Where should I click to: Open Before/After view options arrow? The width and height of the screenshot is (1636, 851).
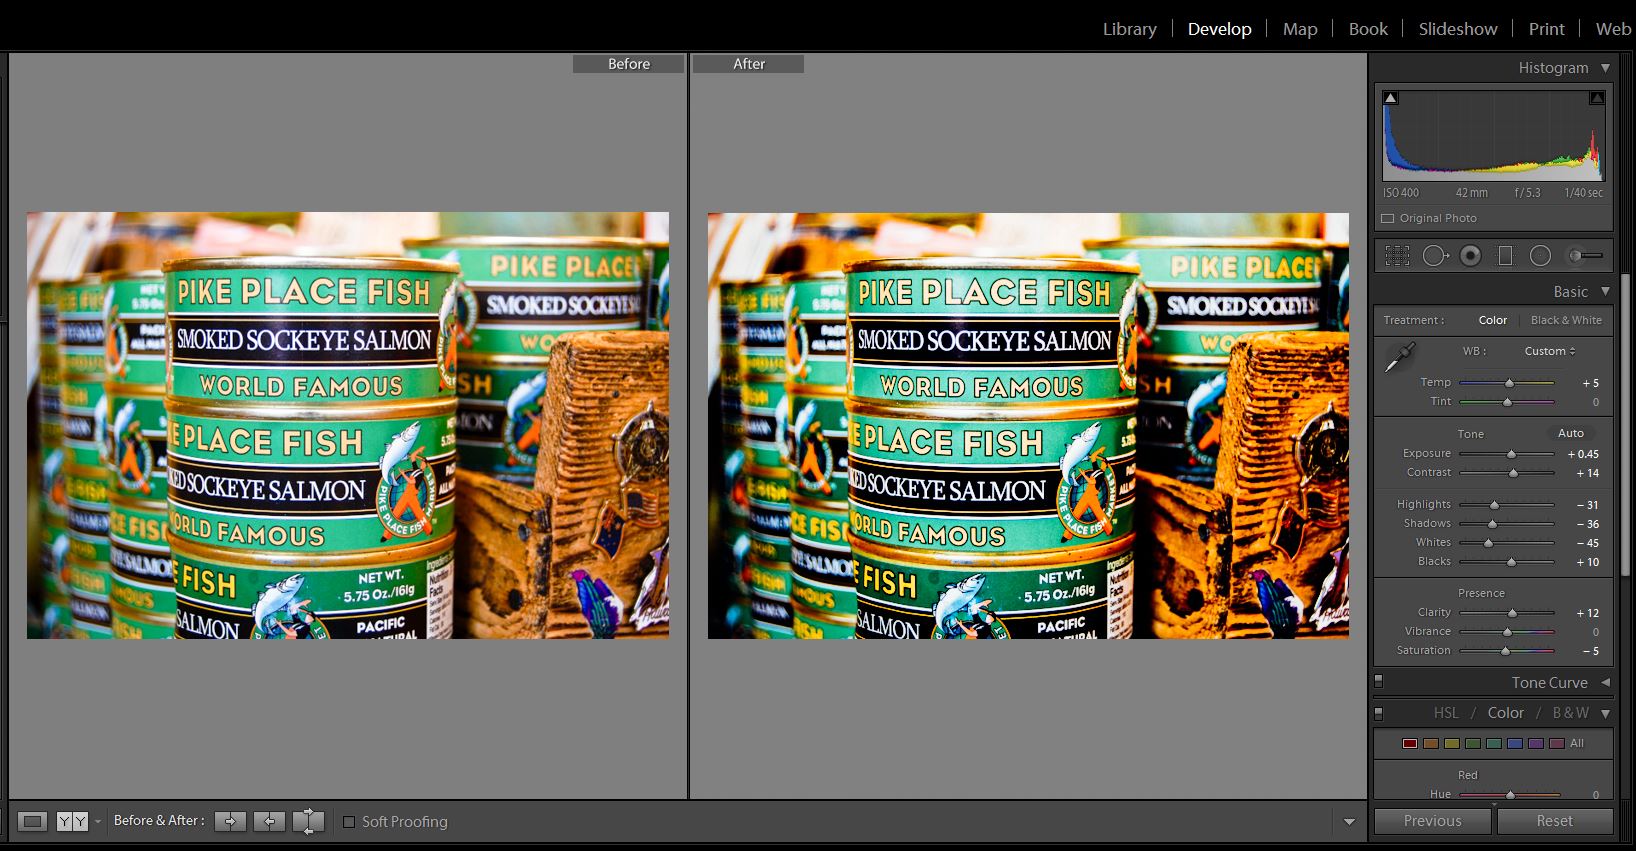98,822
